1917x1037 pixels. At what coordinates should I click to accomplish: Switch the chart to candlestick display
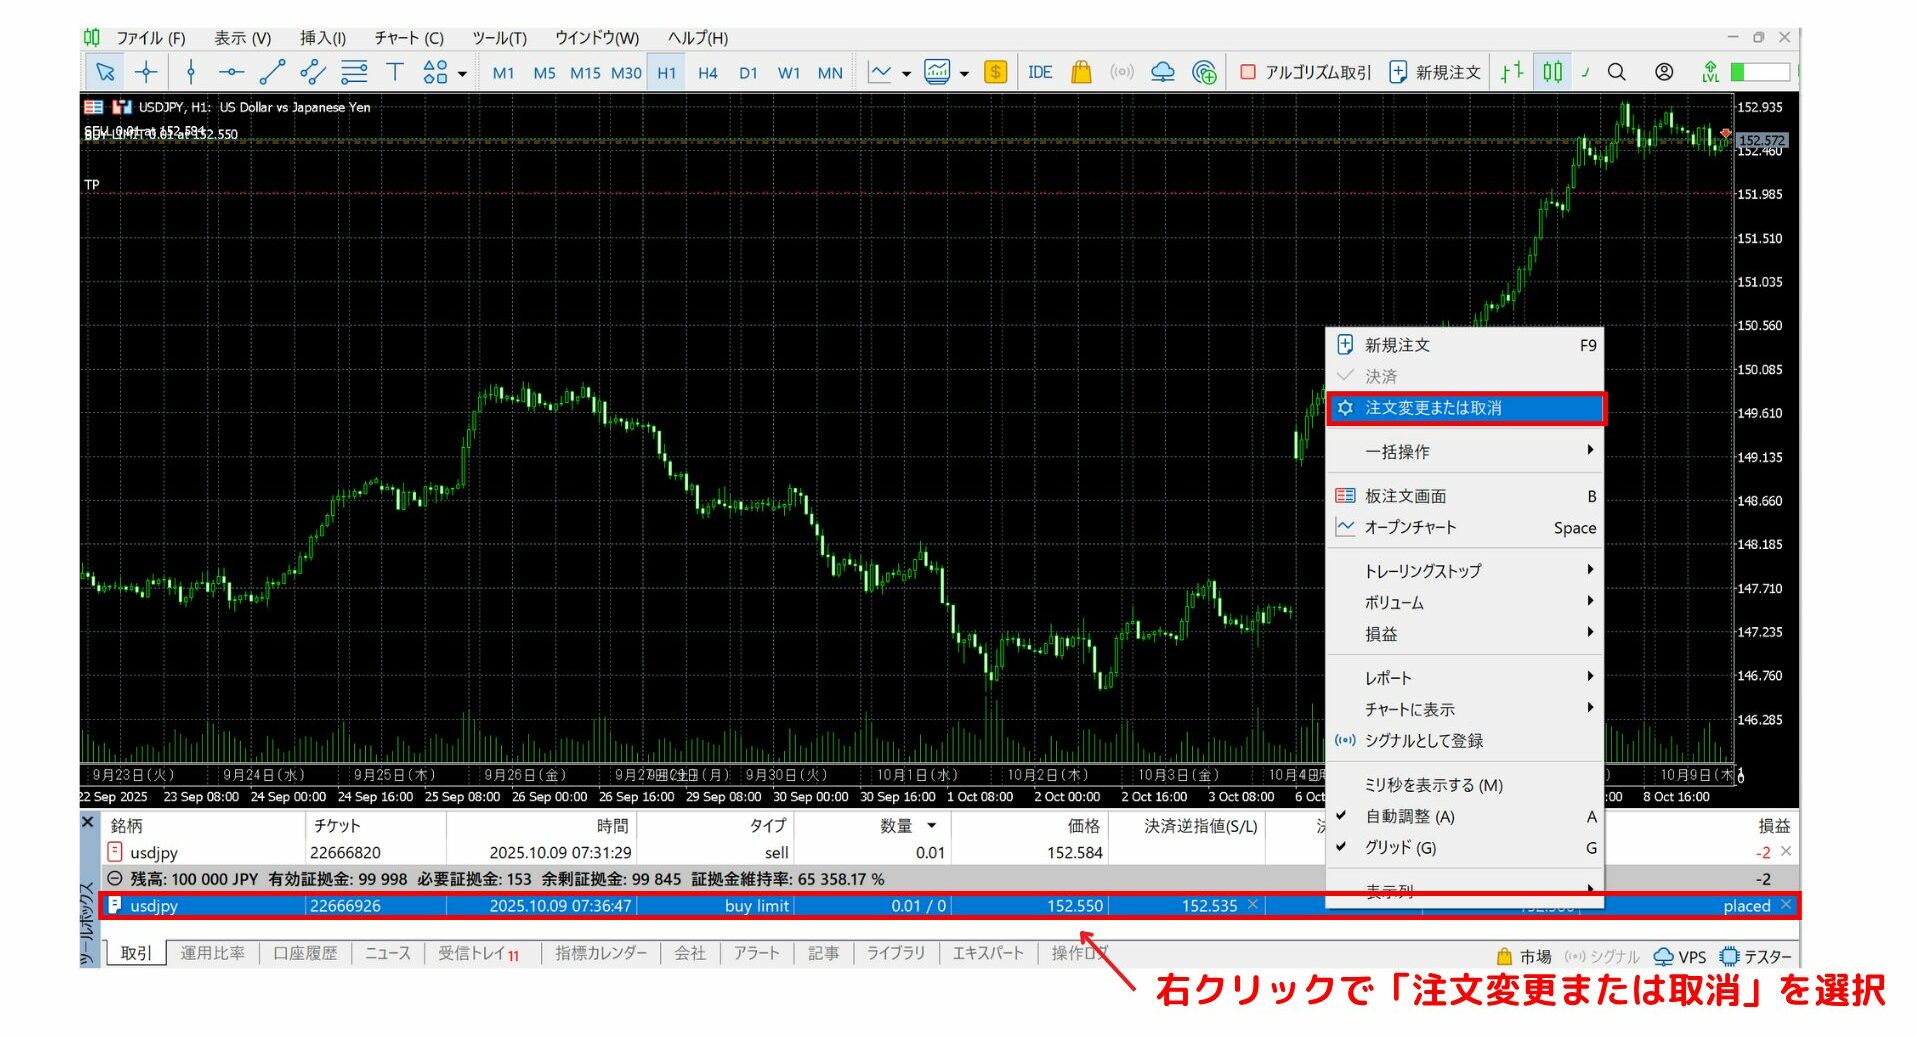point(1552,72)
